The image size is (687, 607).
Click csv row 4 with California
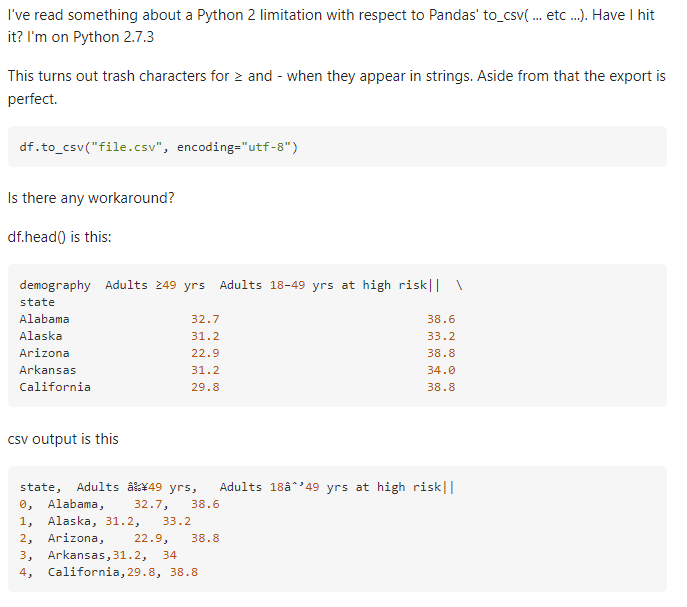pos(109,572)
